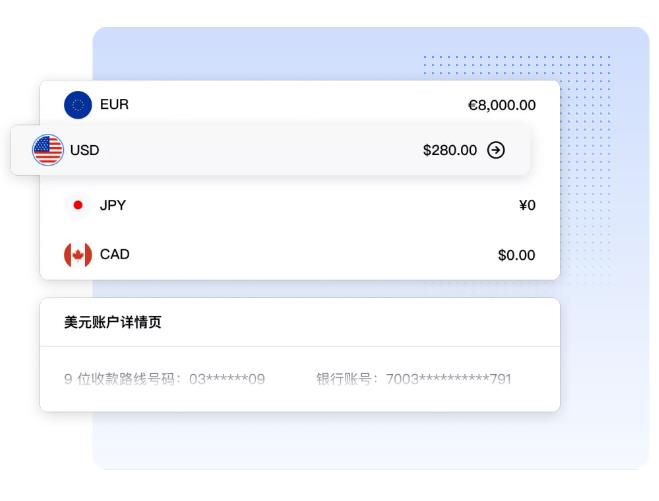This screenshot has width=659, height=501.
Task: Click the CAD Canadian flag icon
Action: 78,255
